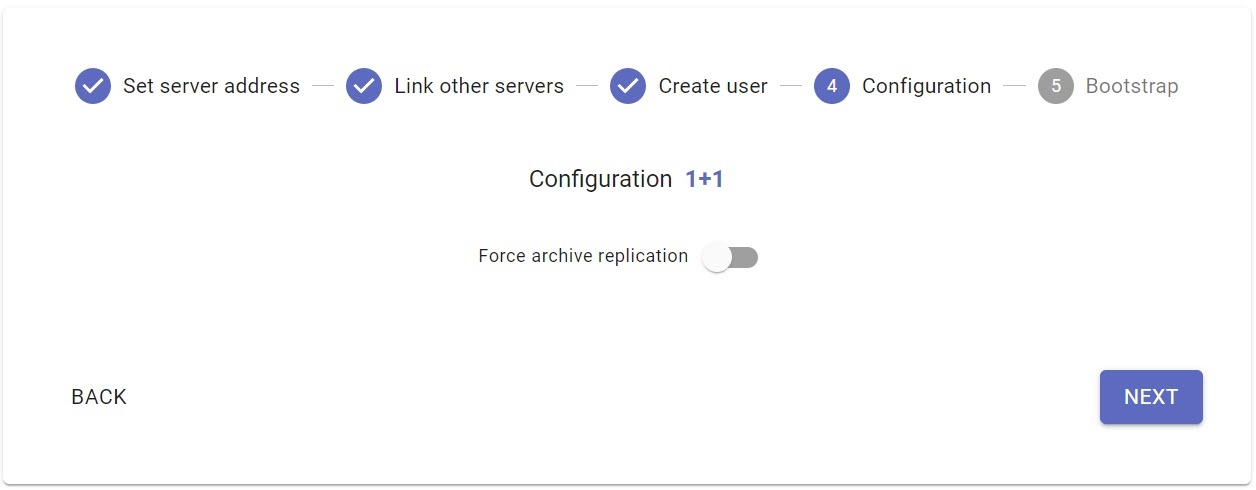Toggle the Force archive replication switch
Screen dimensions: 1256x490
[730, 258]
